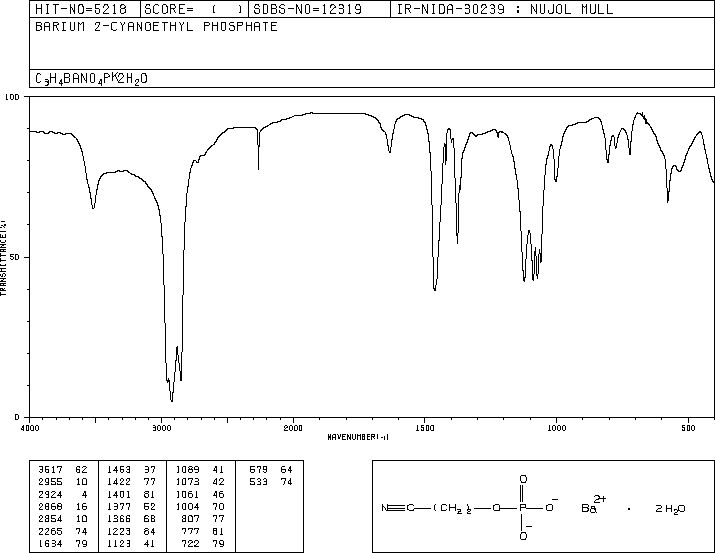The width and height of the screenshot is (715, 553).
Task: Click the TRANSMITTANCE y-axis title
Action: (3, 258)
